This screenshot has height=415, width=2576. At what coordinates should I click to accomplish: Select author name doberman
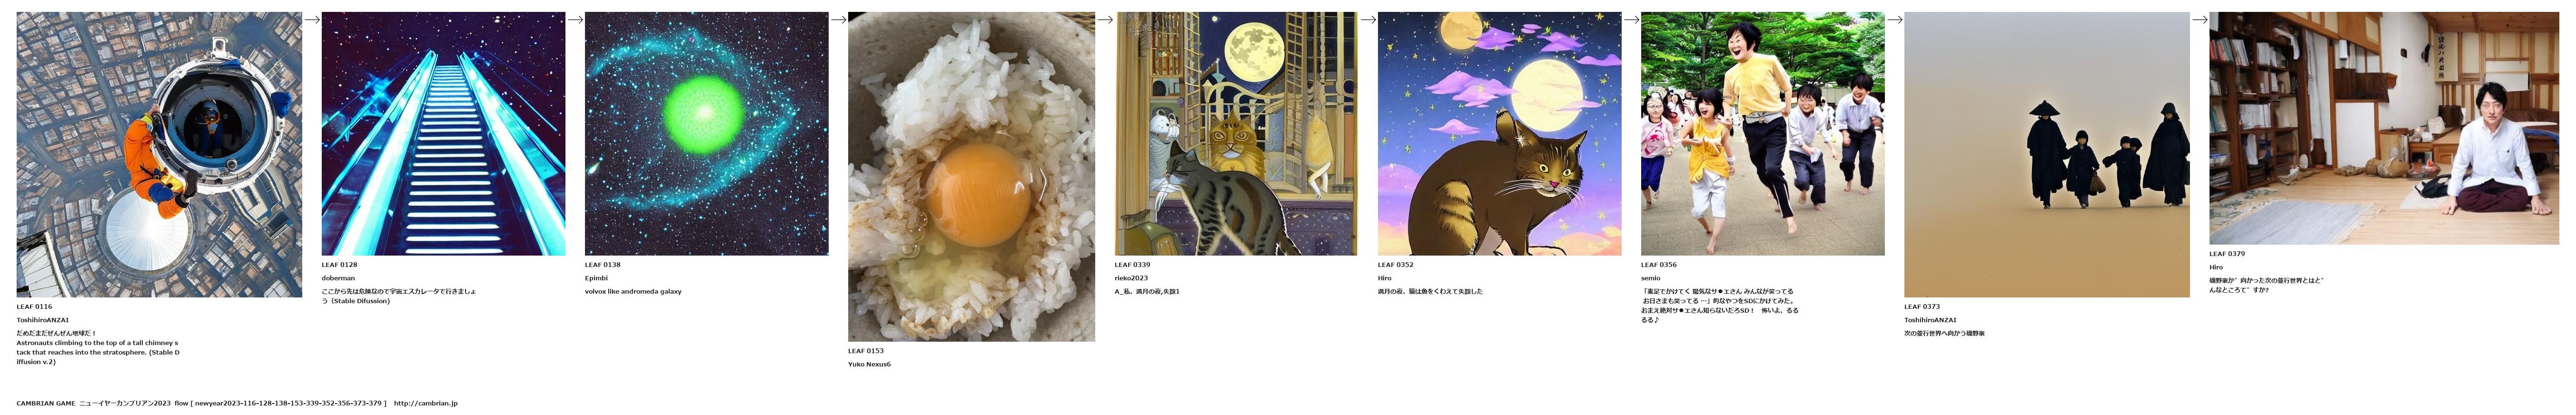pyautogui.click(x=338, y=278)
